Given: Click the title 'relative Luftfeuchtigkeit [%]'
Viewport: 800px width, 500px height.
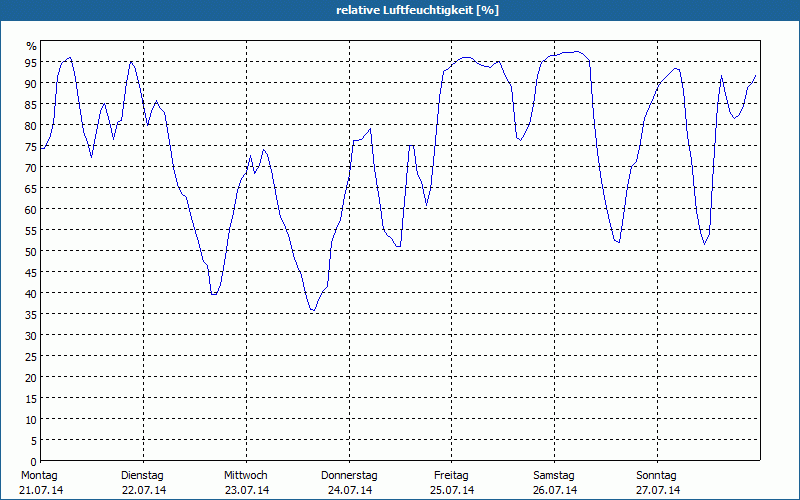Looking at the screenshot, I should (417, 10).
